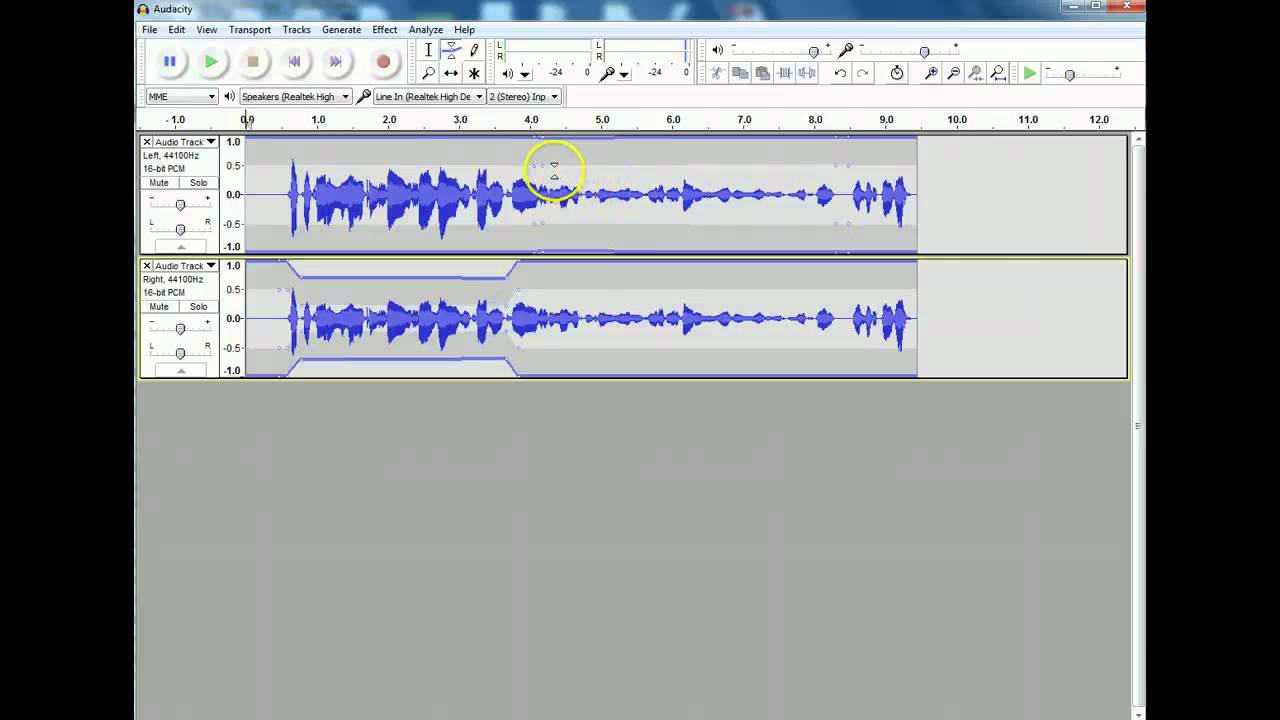Click Skip to End button
1280x720 pixels.
tap(336, 62)
